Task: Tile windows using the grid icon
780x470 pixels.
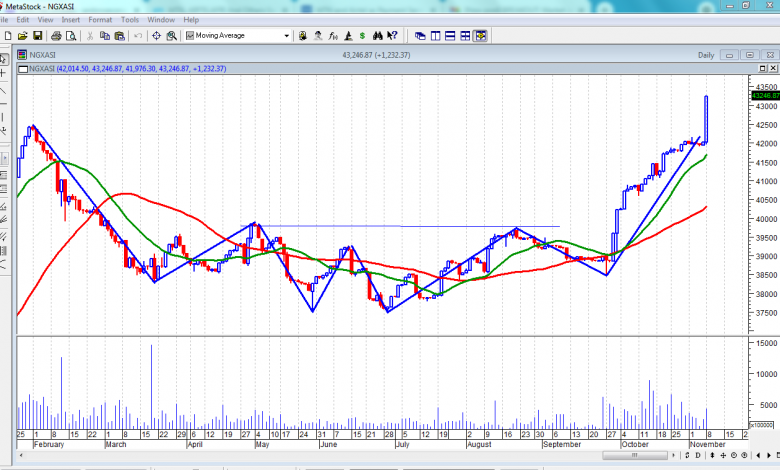Action: click(465, 36)
